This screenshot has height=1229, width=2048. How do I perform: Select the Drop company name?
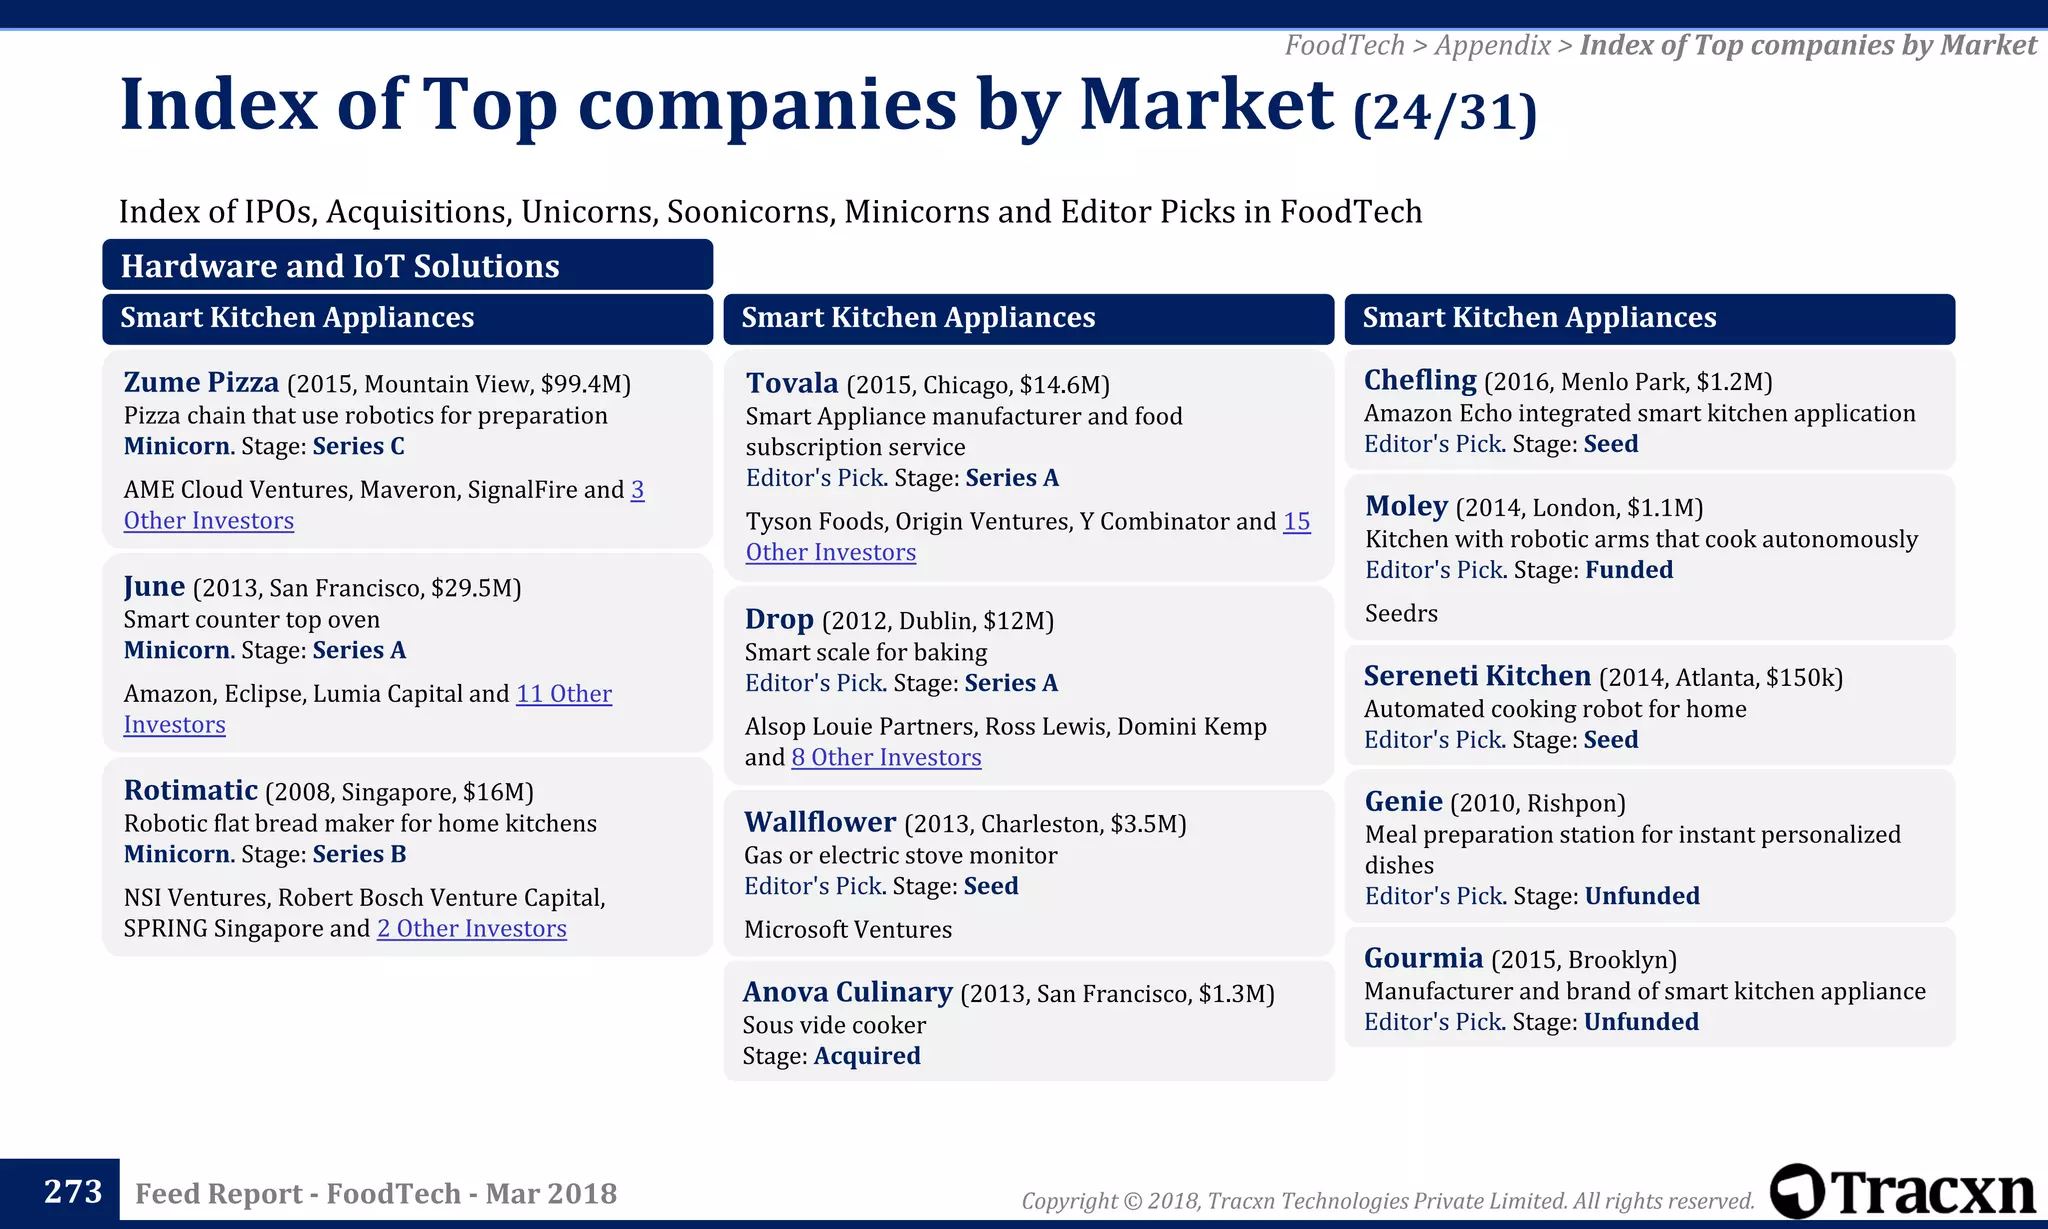tap(779, 619)
